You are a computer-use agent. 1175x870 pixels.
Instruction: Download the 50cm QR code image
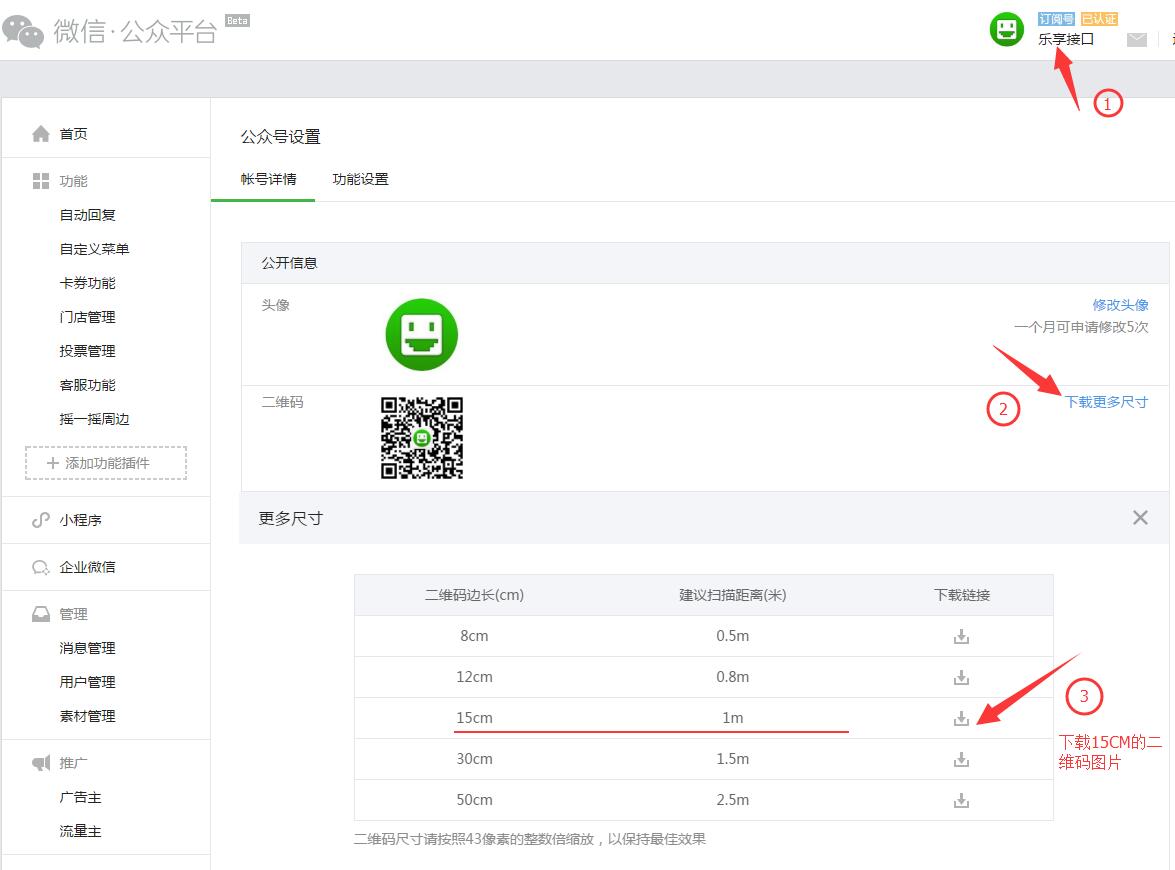click(x=961, y=801)
